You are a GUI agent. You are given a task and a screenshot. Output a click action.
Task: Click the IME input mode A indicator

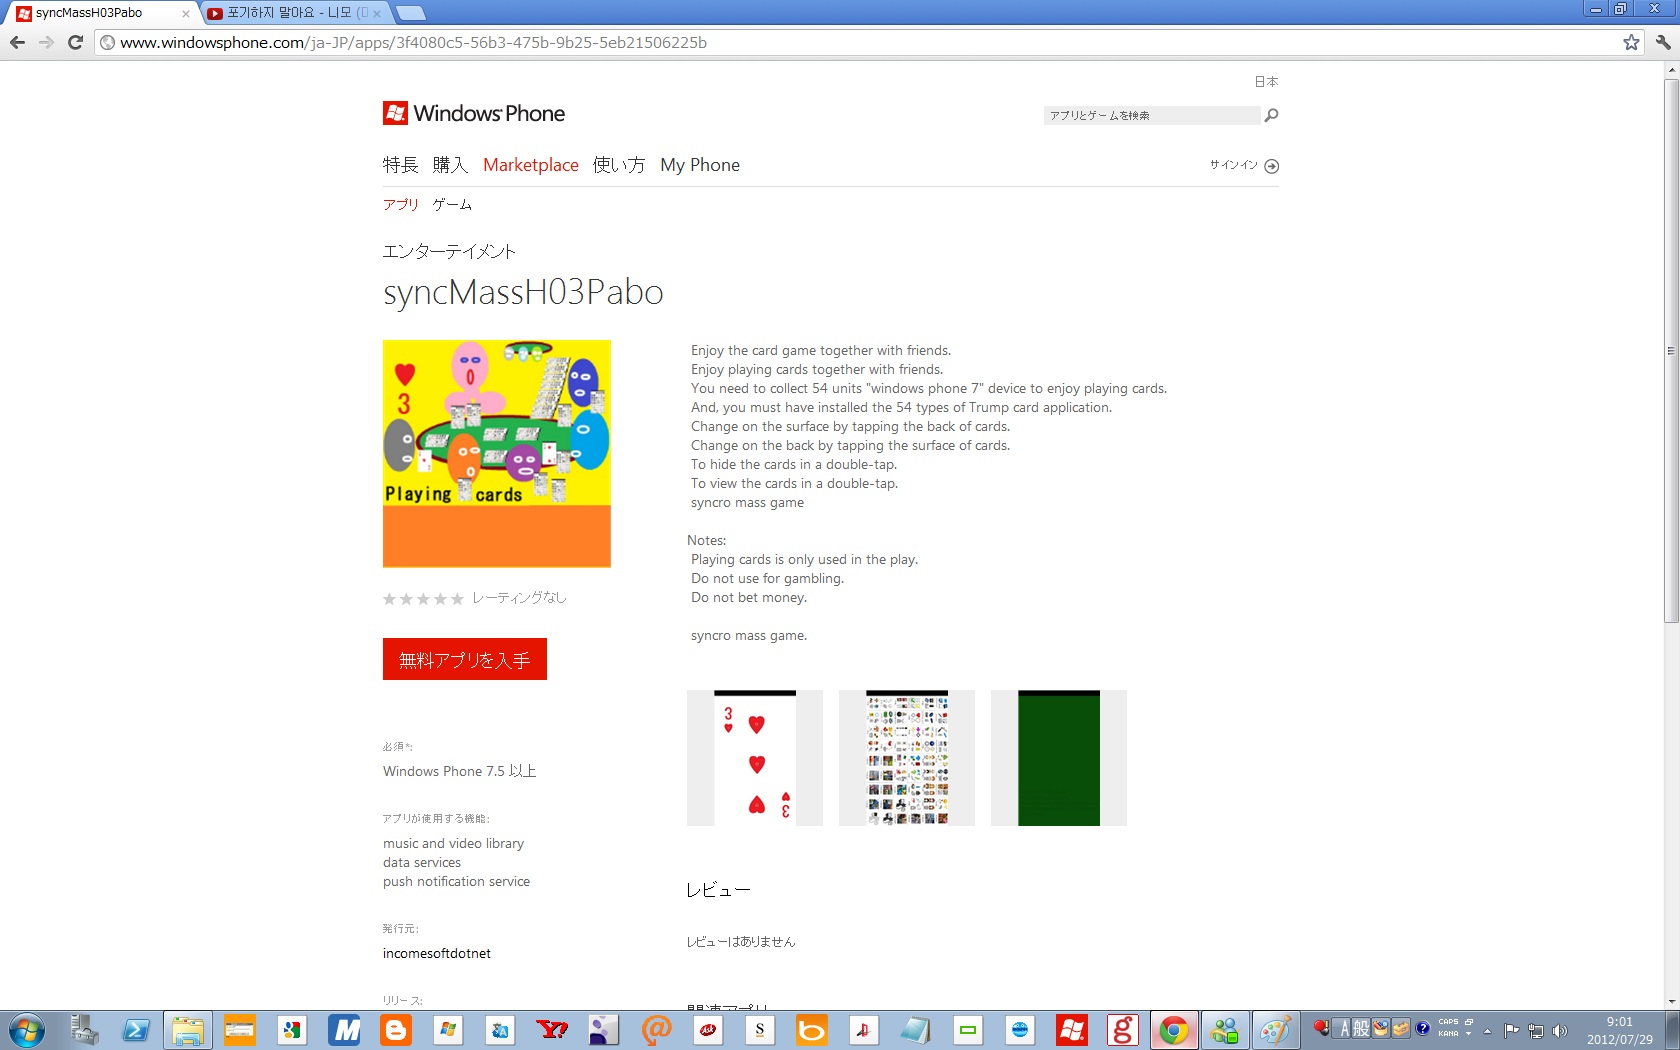coord(1345,1028)
